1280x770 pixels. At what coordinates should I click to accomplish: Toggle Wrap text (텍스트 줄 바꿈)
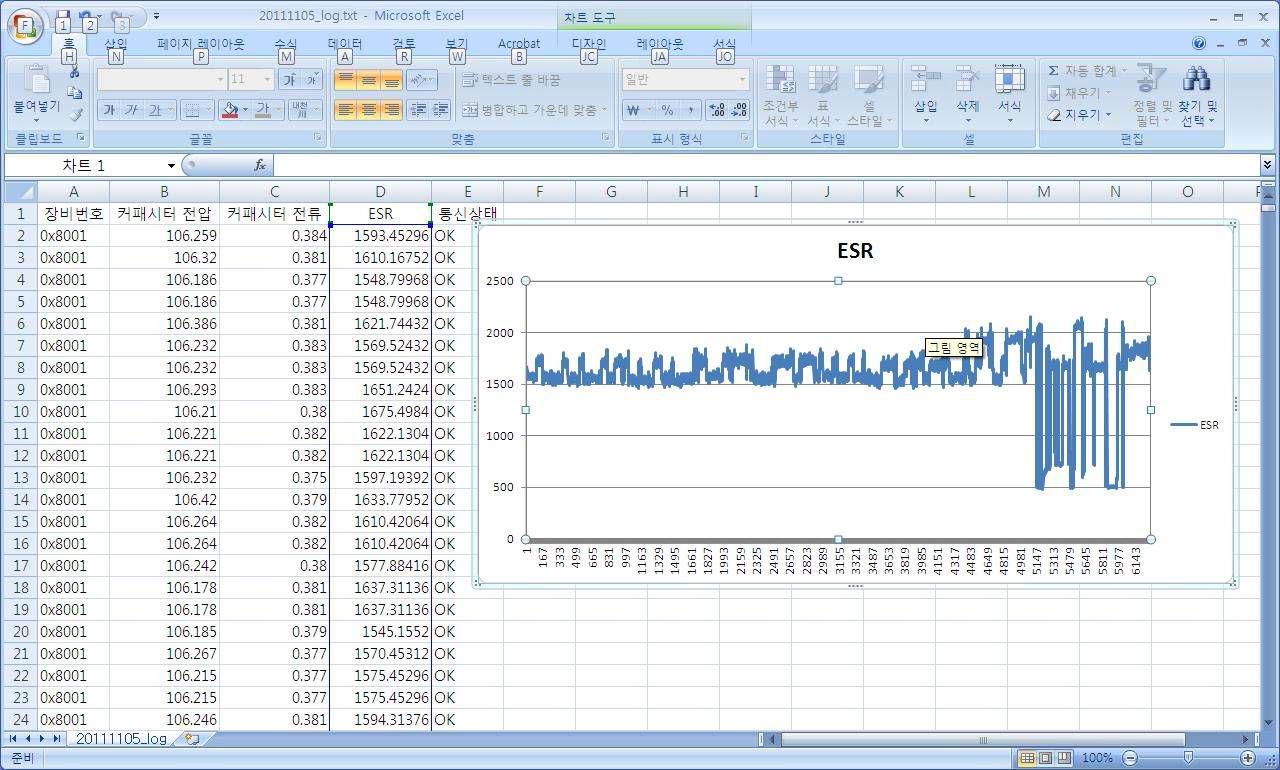[x=511, y=79]
